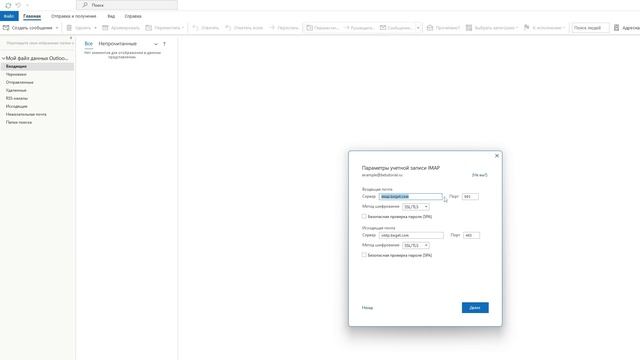Click the outgoing mail server field
Viewport: 640px width, 360px height.
pyautogui.click(x=411, y=236)
